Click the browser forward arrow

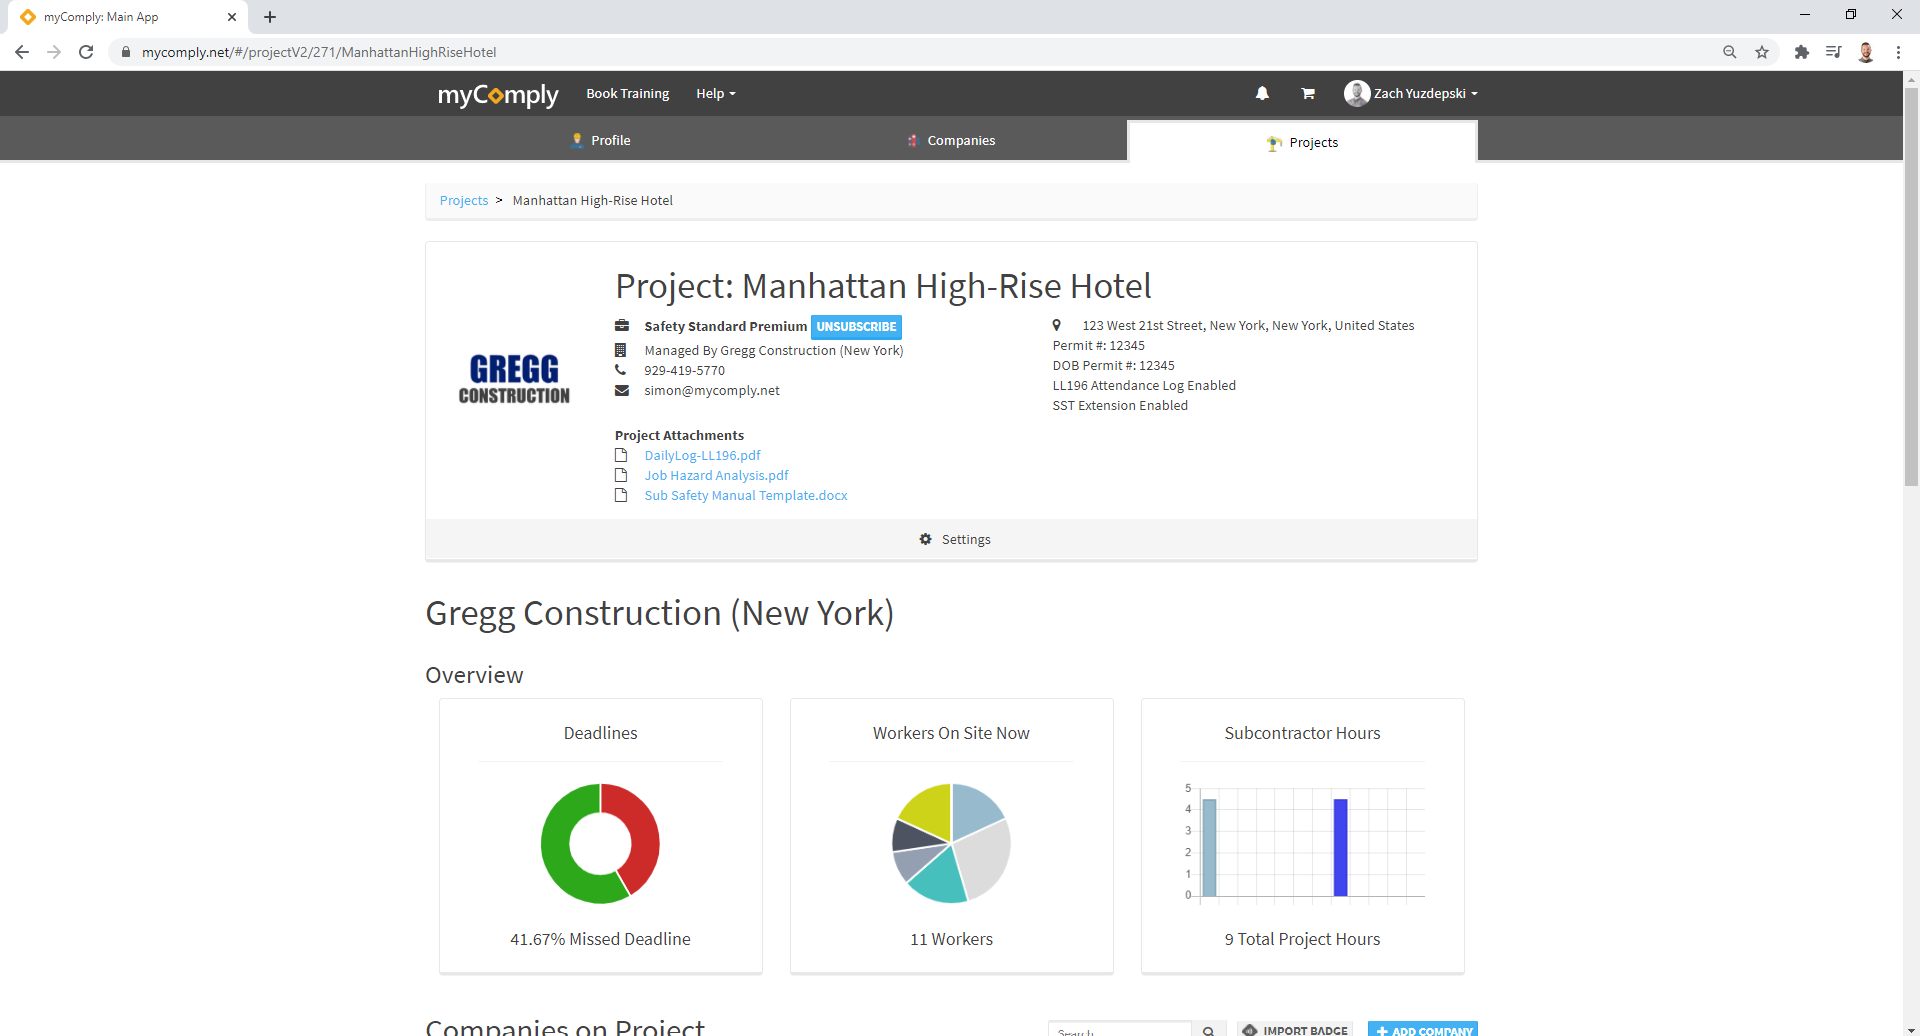coord(54,52)
